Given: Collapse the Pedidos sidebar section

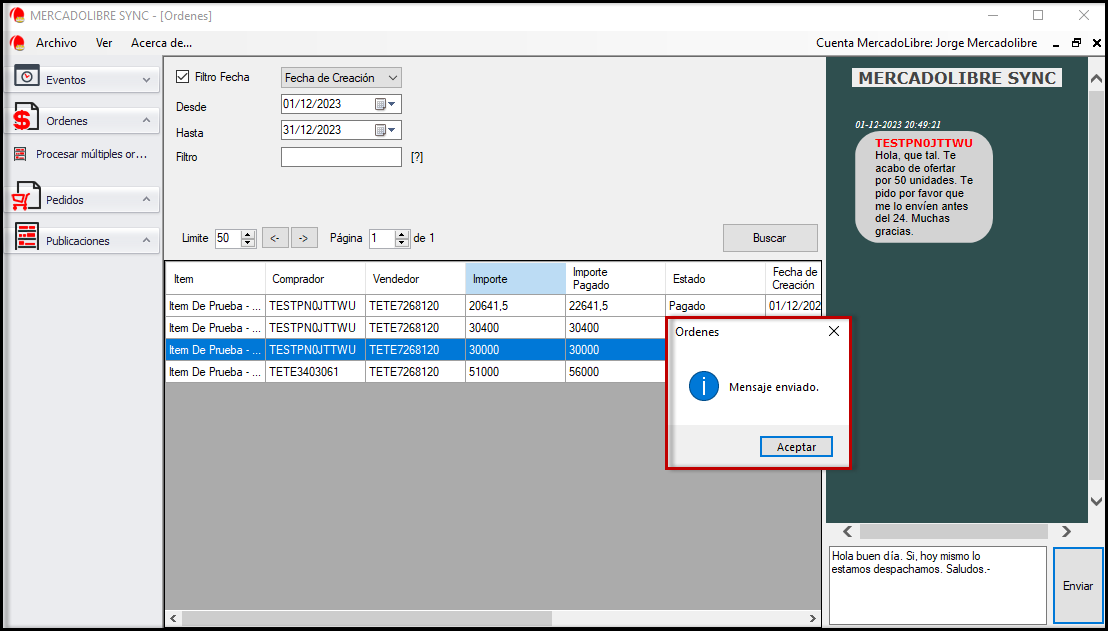Looking at the screenshot, I should pyautogui.click(x=146, y=199).
